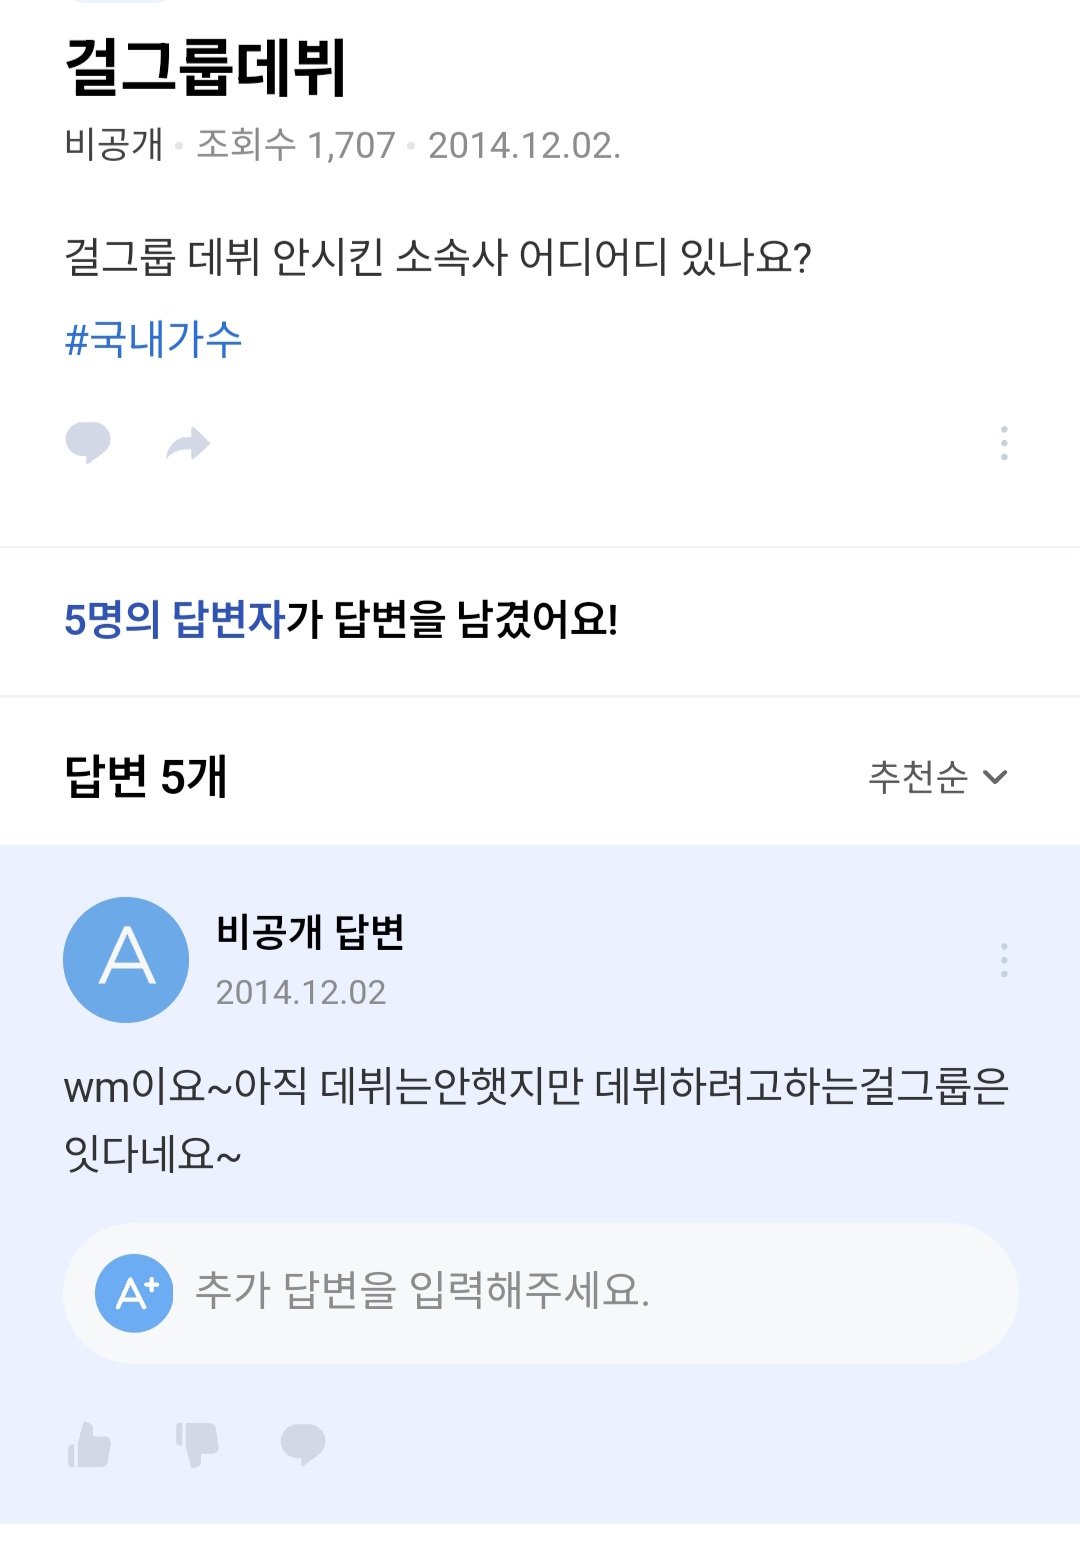The height and width of the screenshot is (1544, 1080).
Task: Tap the 비공개 author label under the title
Action: 114,145
